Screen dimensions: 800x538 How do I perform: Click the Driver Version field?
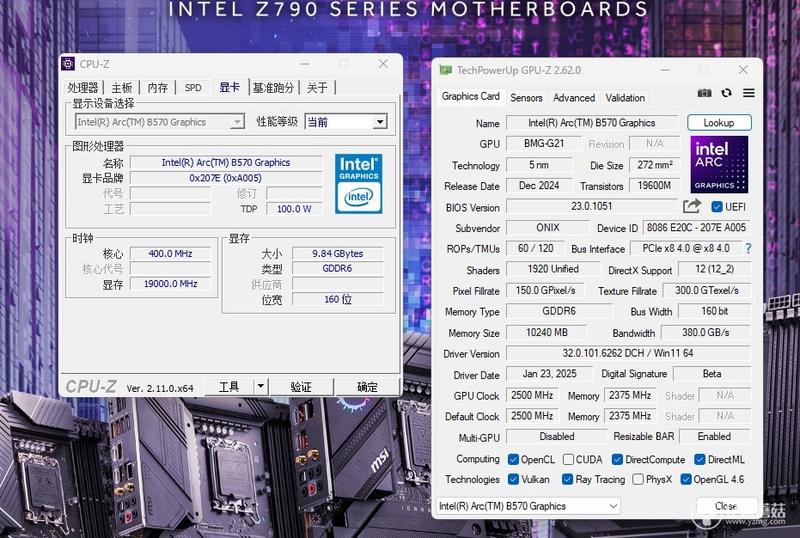tap(628, 353)
